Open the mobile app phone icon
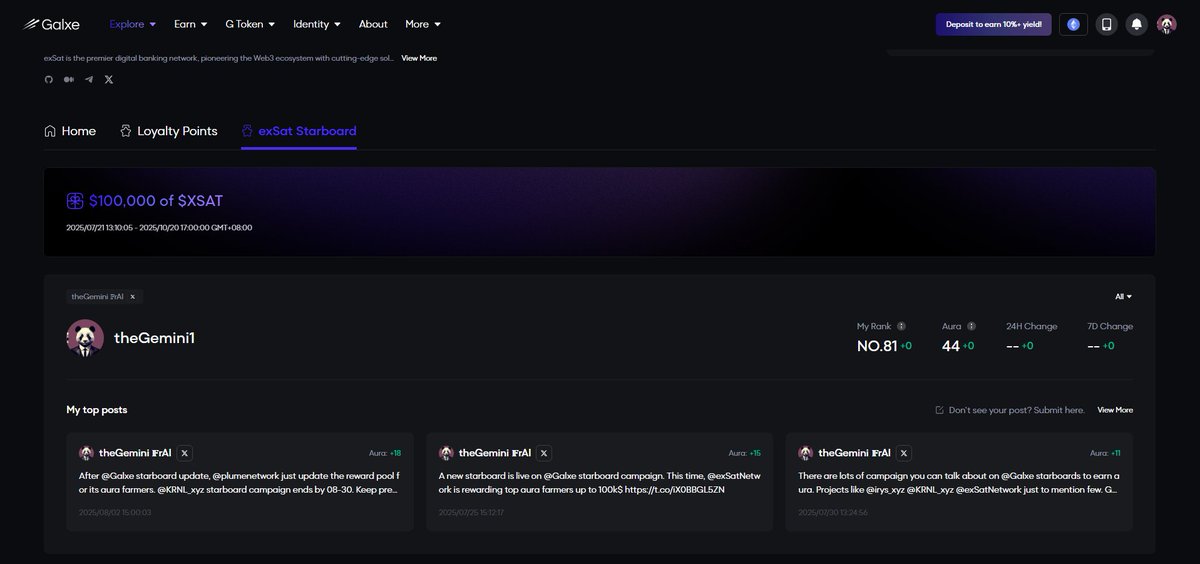Viewport: 1200px width, 564px height. coord(1106,24)
